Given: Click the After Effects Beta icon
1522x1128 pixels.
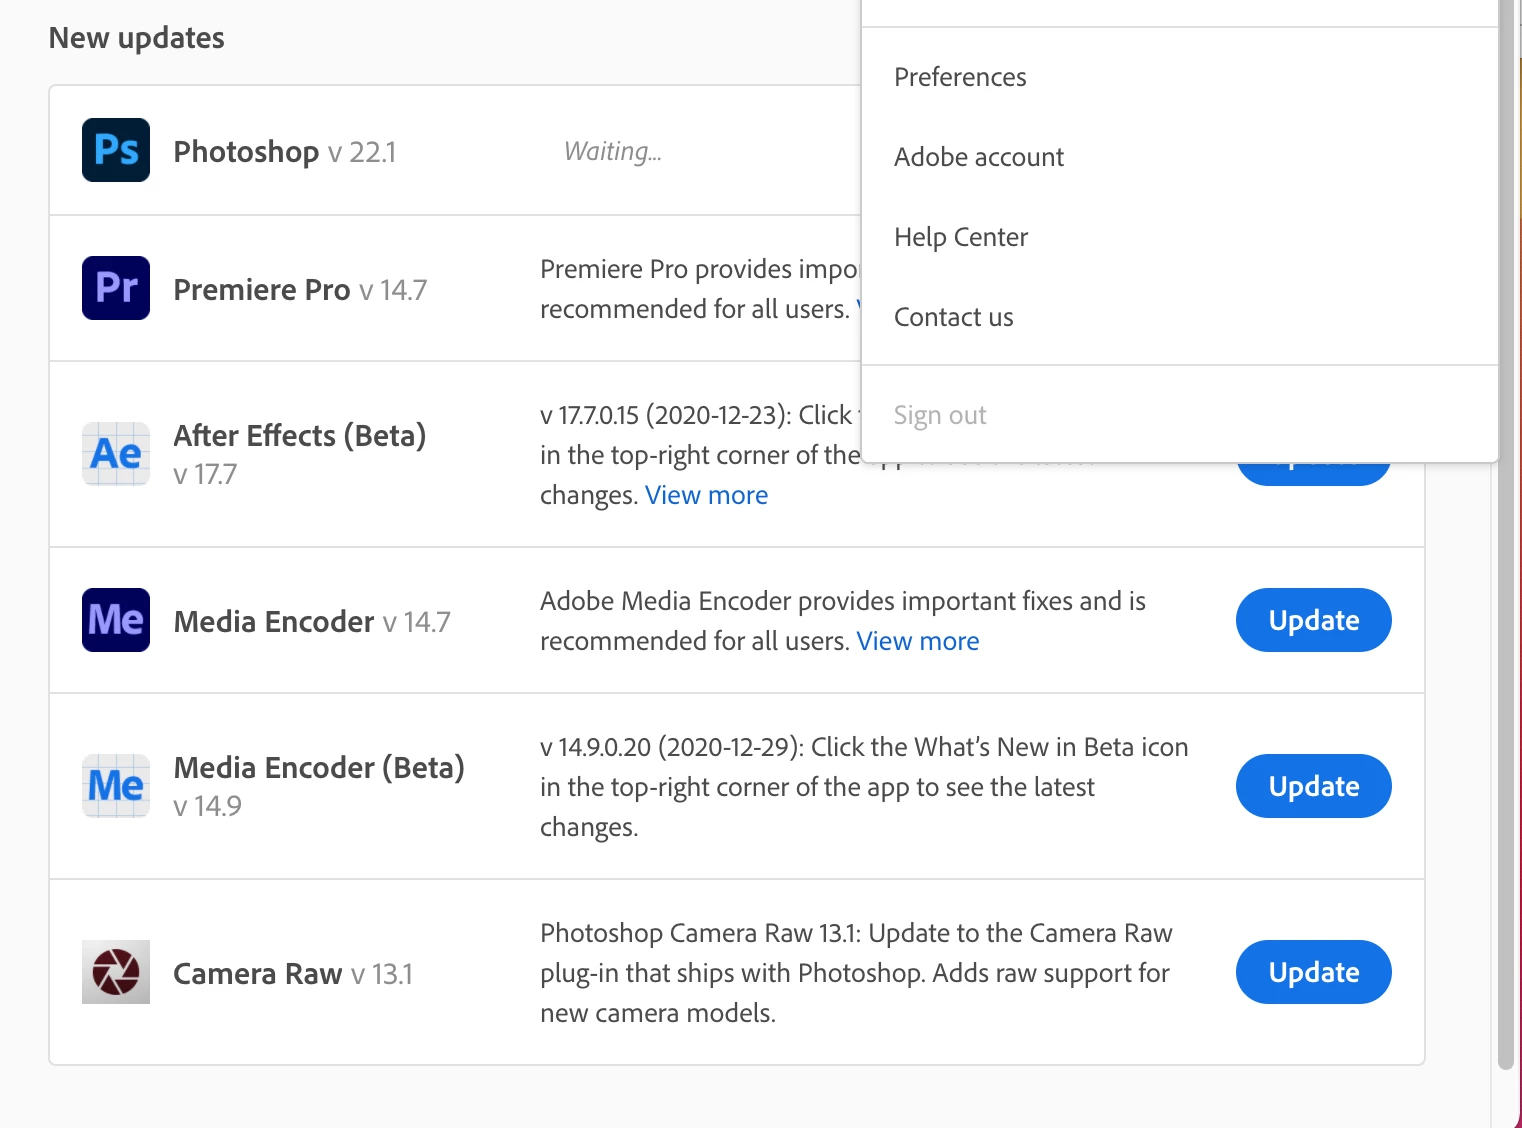Looking at the screenshot, I should (x=116, y=454).
